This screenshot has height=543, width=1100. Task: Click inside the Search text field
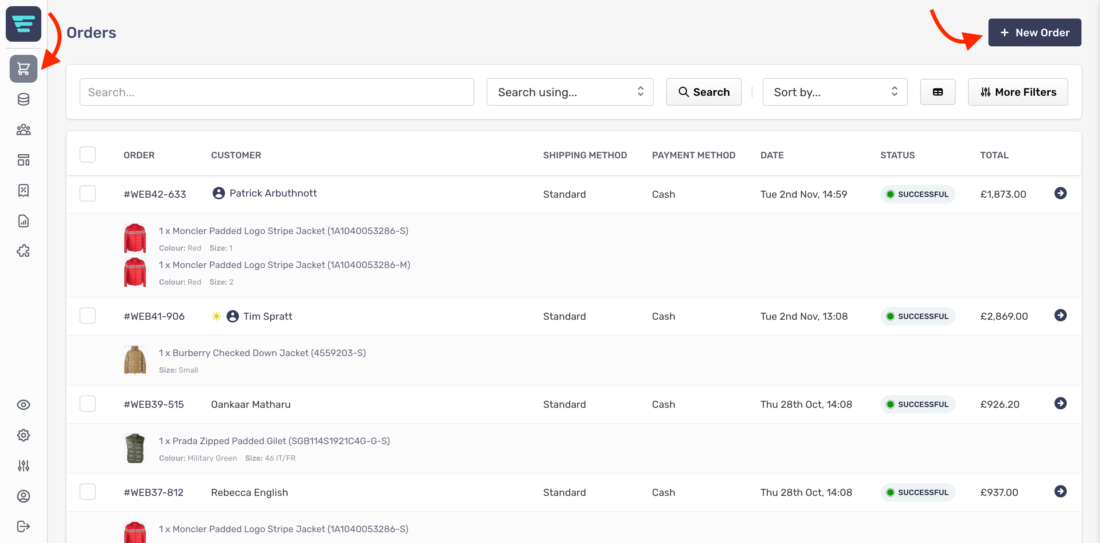click(x=277, y=92)
